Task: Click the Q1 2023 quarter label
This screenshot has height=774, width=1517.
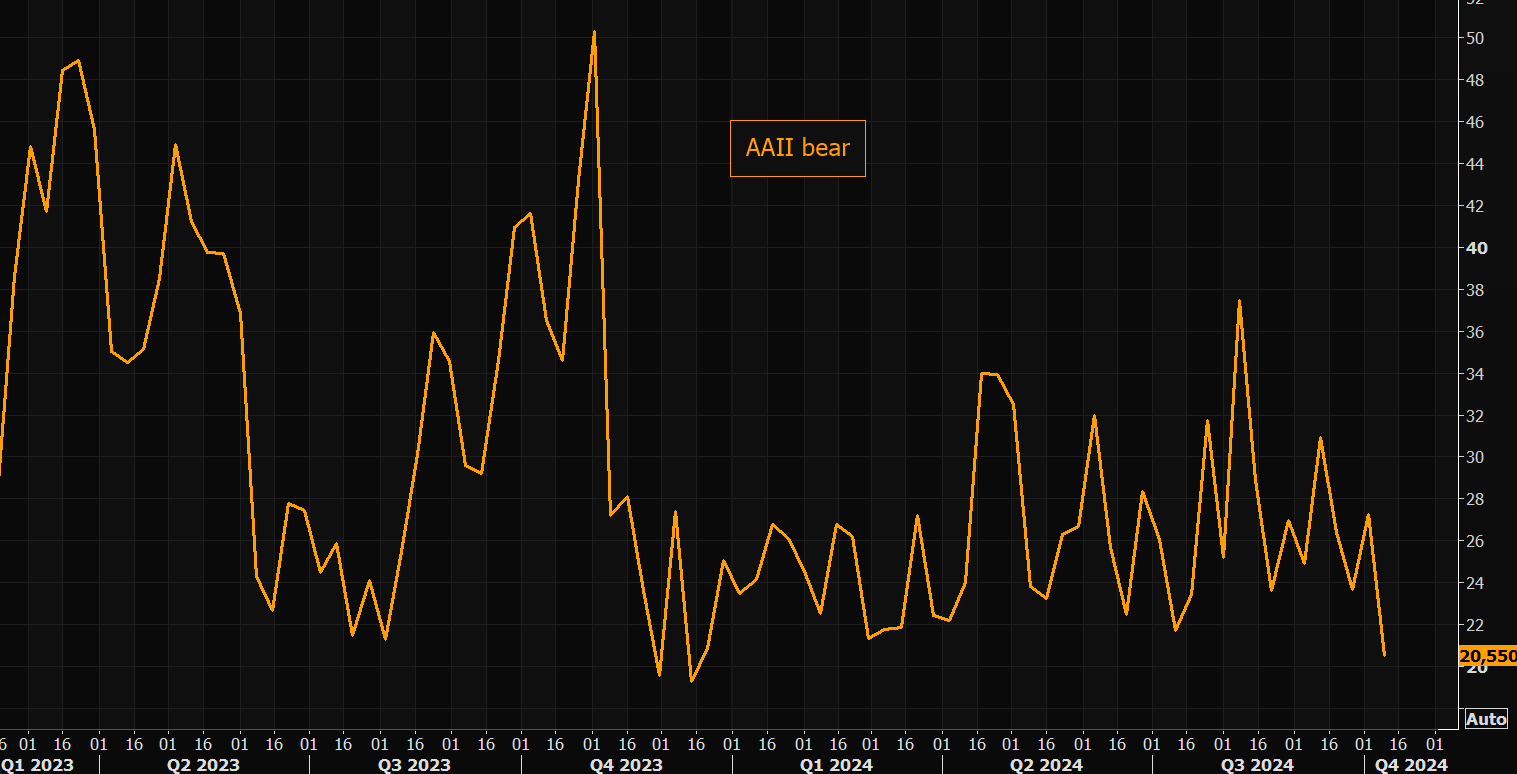Action: [36, 765]
